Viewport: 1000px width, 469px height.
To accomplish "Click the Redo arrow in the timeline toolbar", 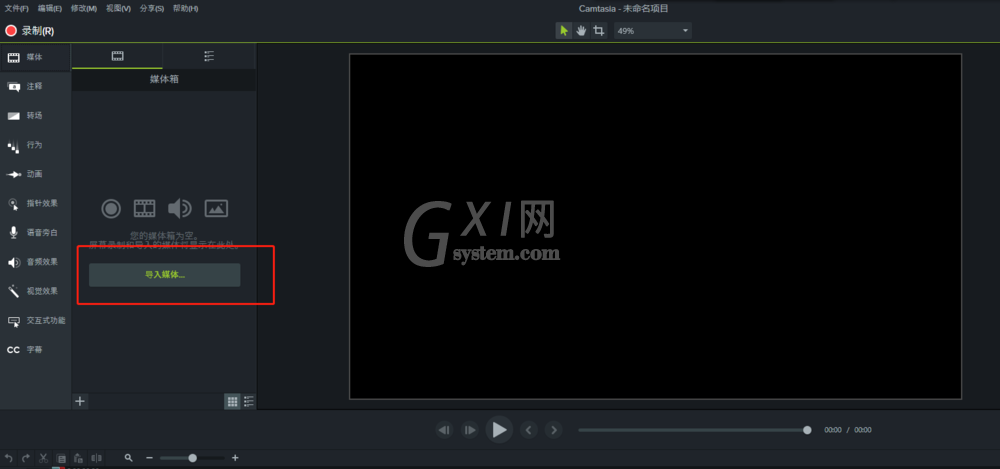I will pyautogui.click(x=26, y=458).
